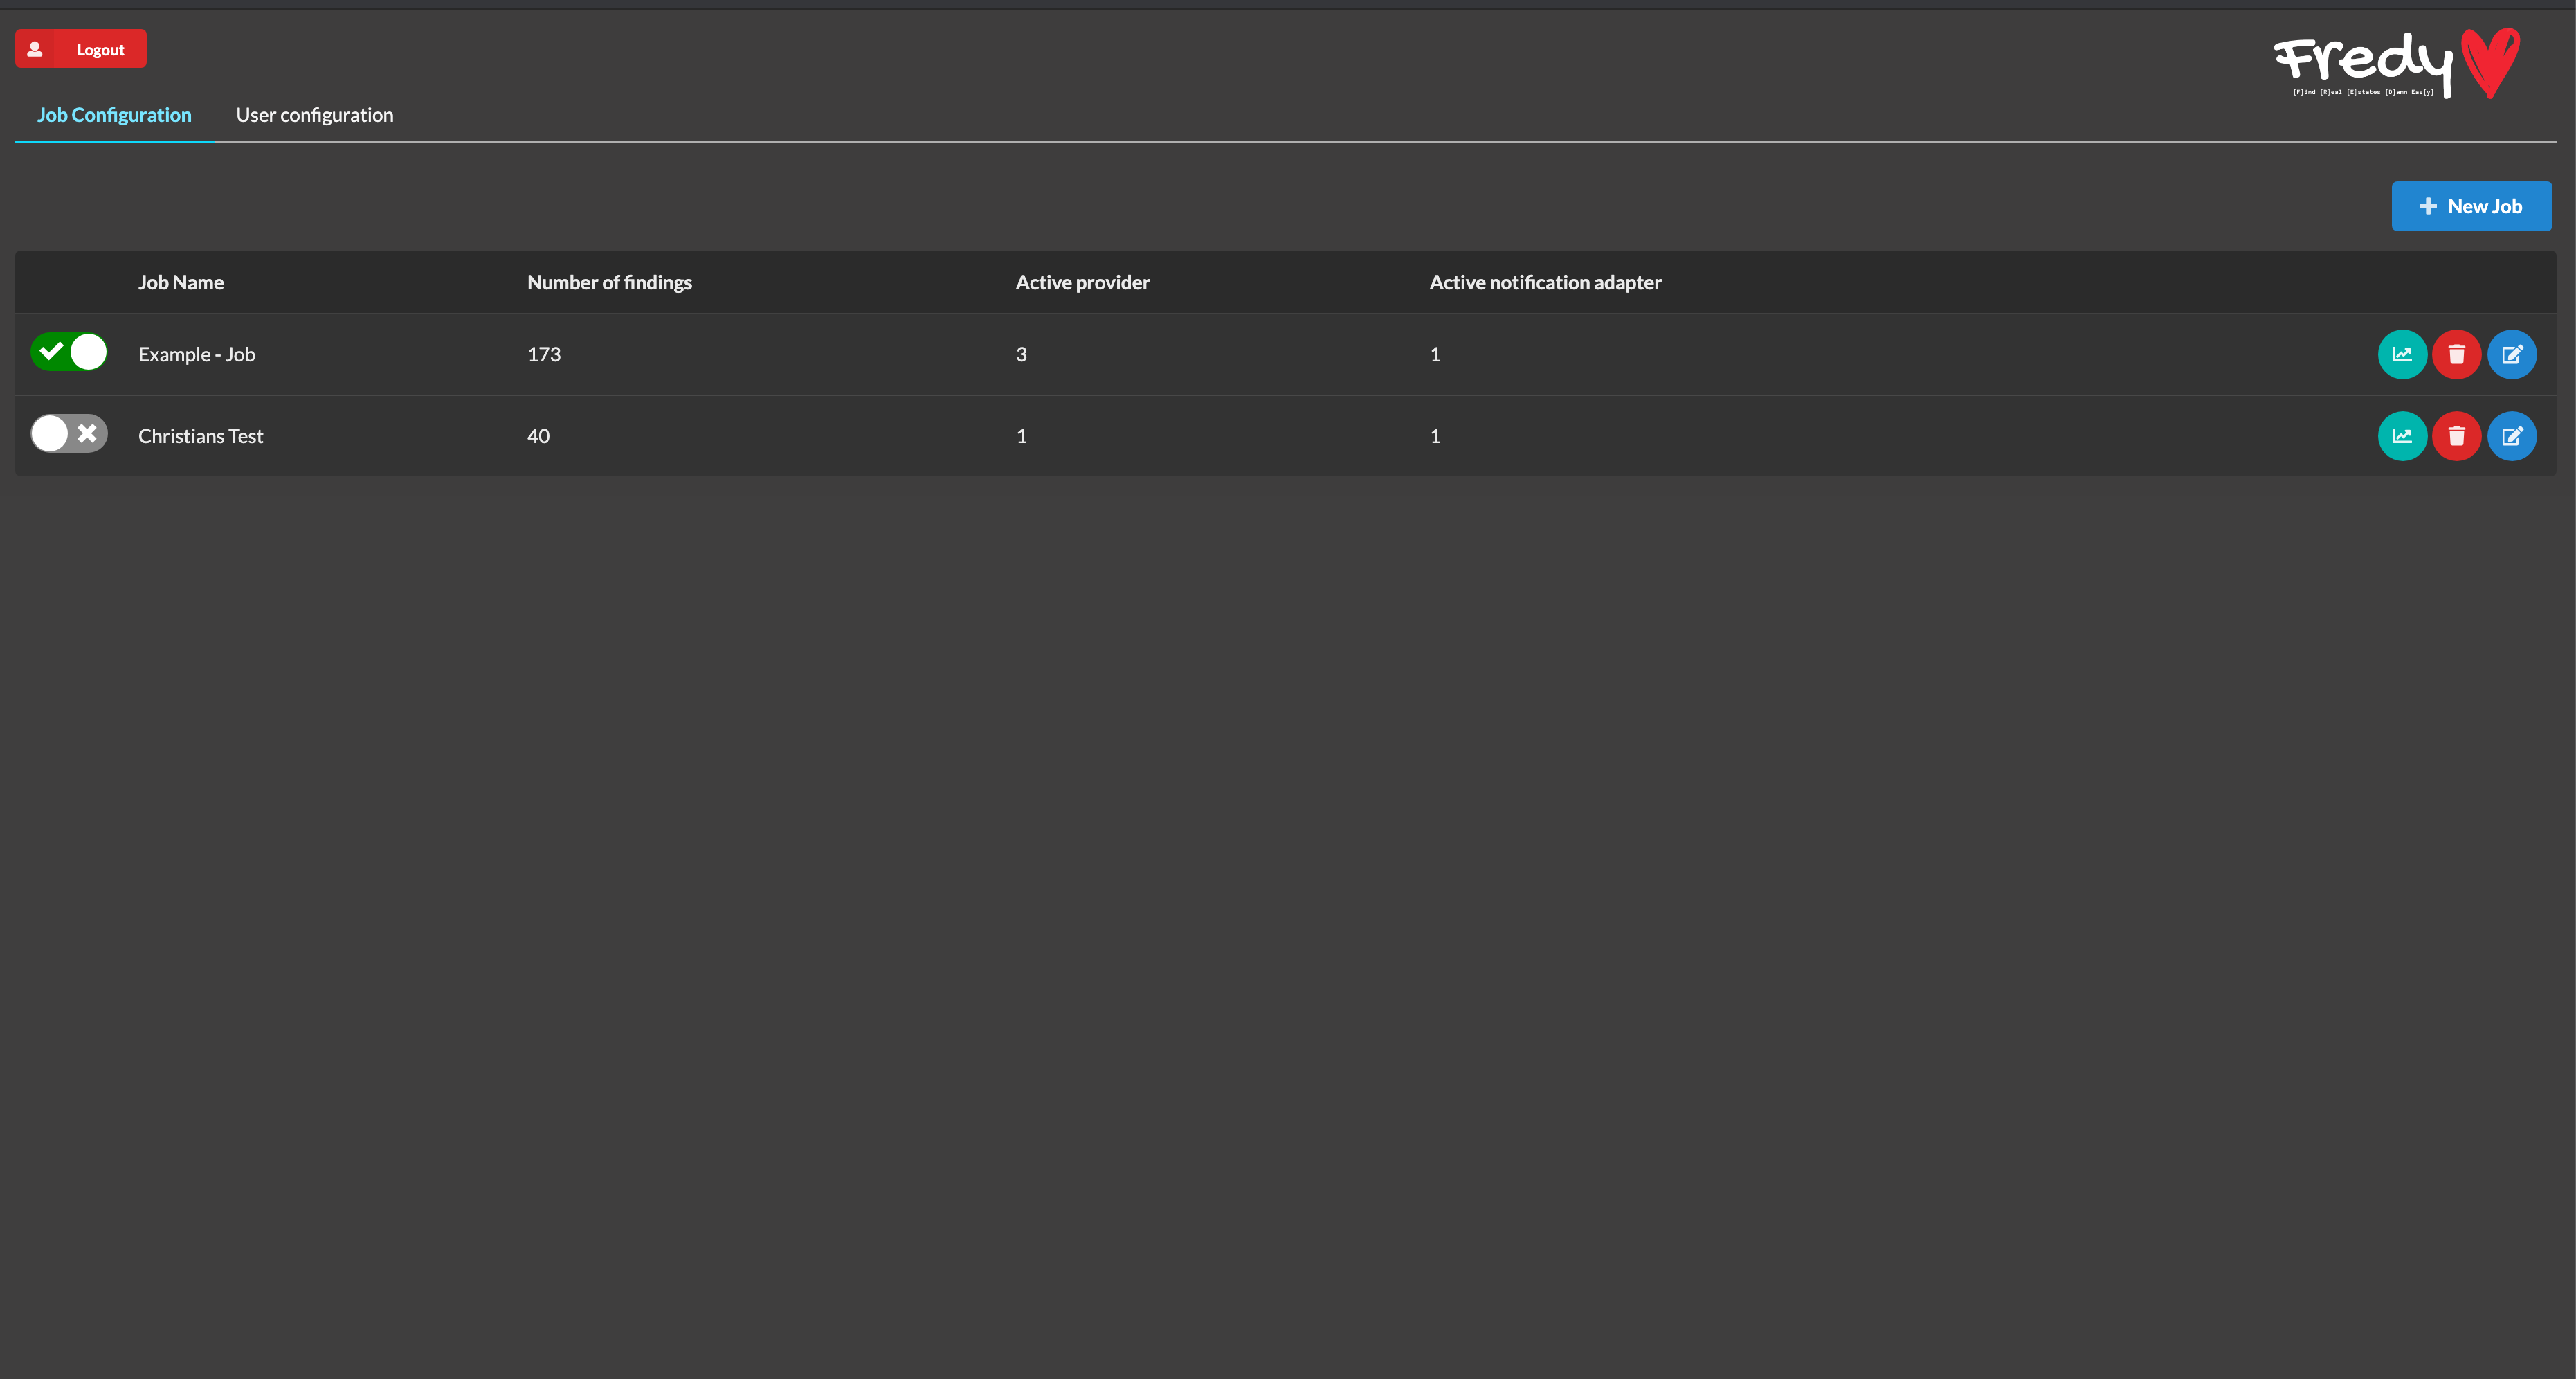Delete the Christians Test job
2576x1379 pixels.
2456,436
